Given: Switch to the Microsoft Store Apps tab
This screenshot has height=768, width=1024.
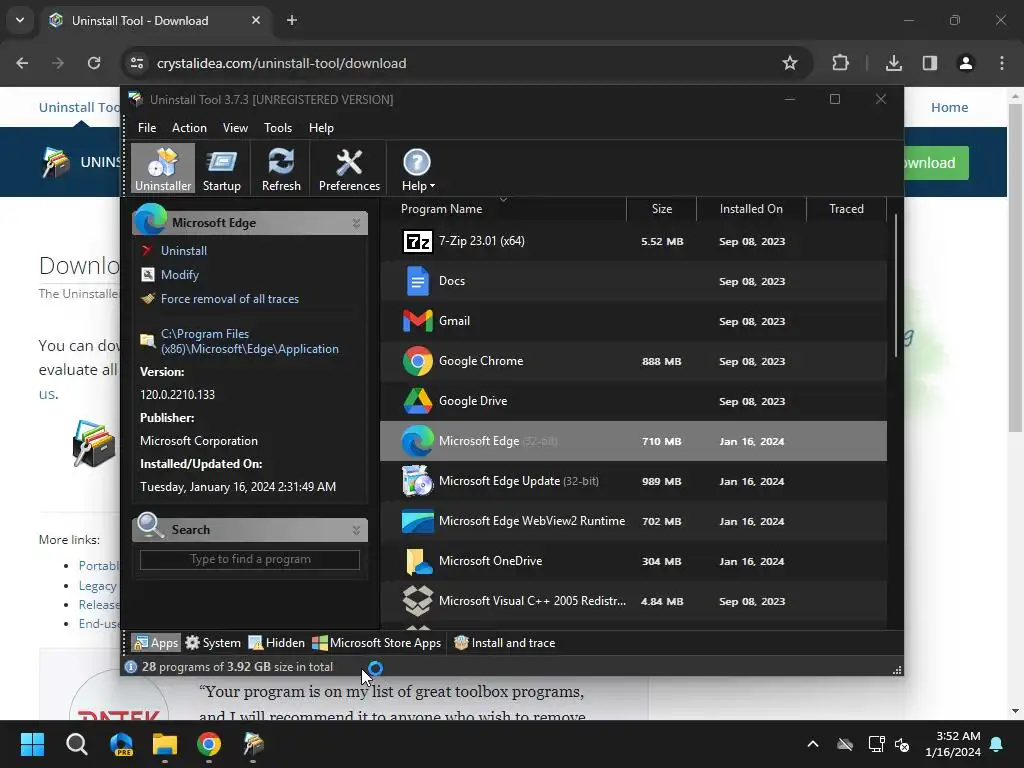Looking at the screenshot, I should [x=377, y=643].
